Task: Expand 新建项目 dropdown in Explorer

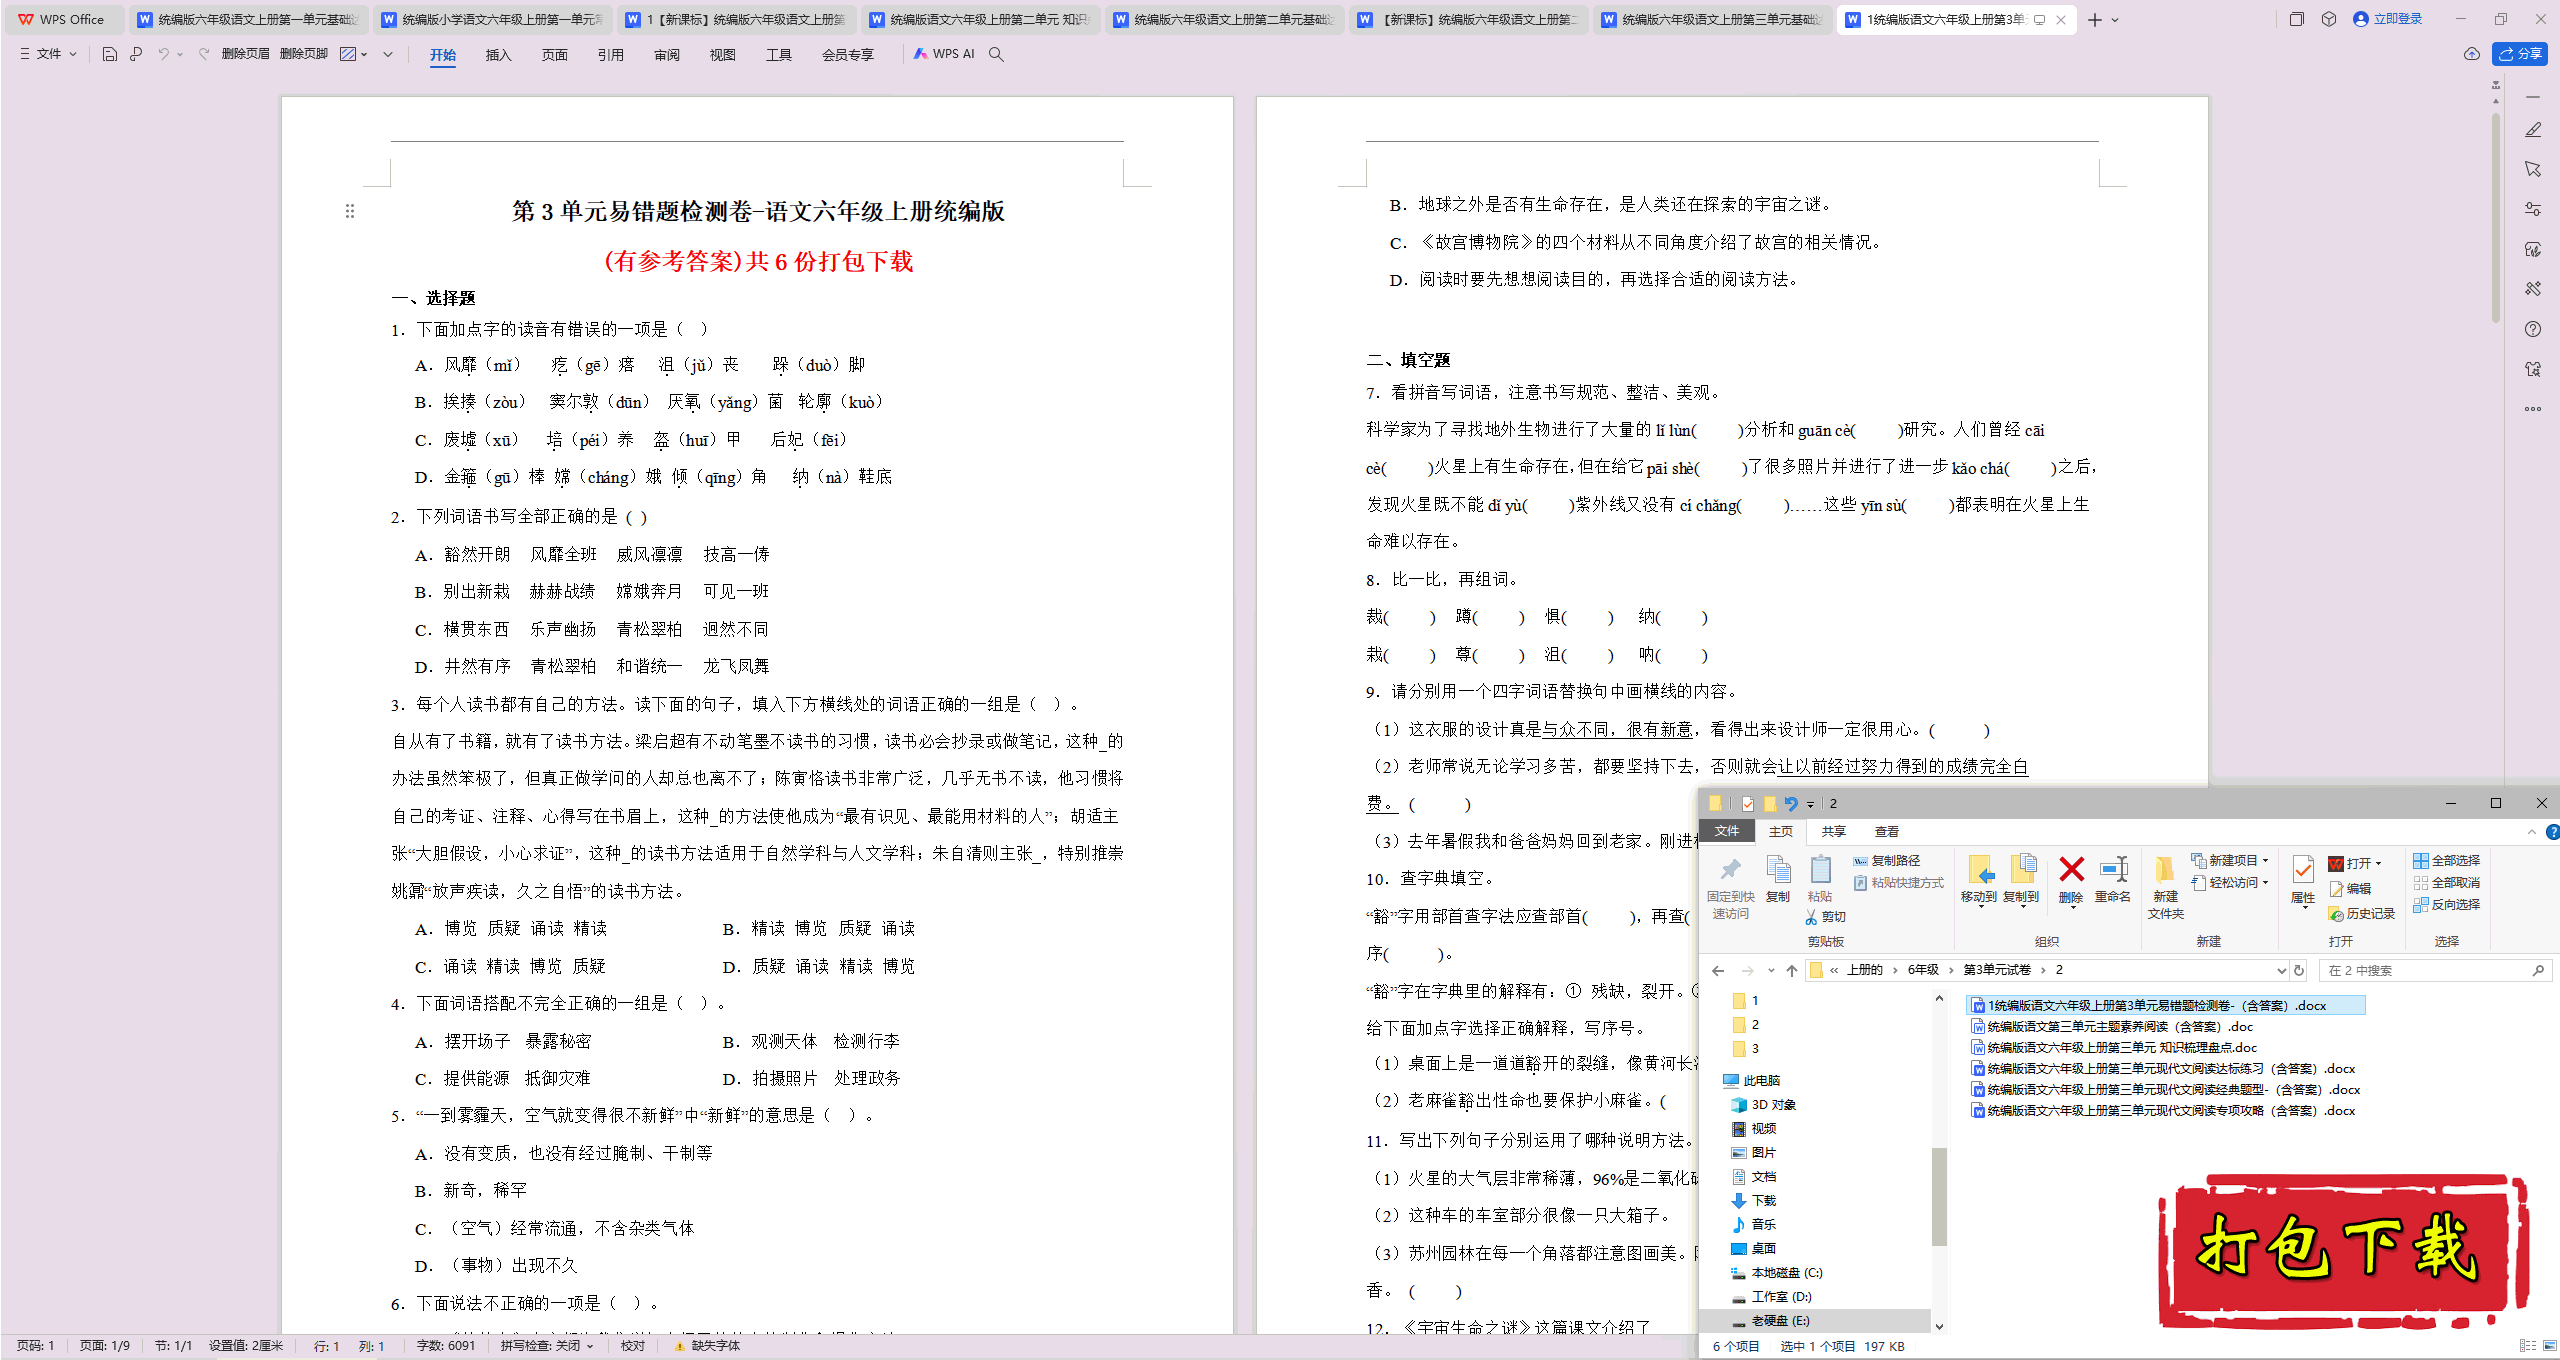Action: click(2265, 861)
